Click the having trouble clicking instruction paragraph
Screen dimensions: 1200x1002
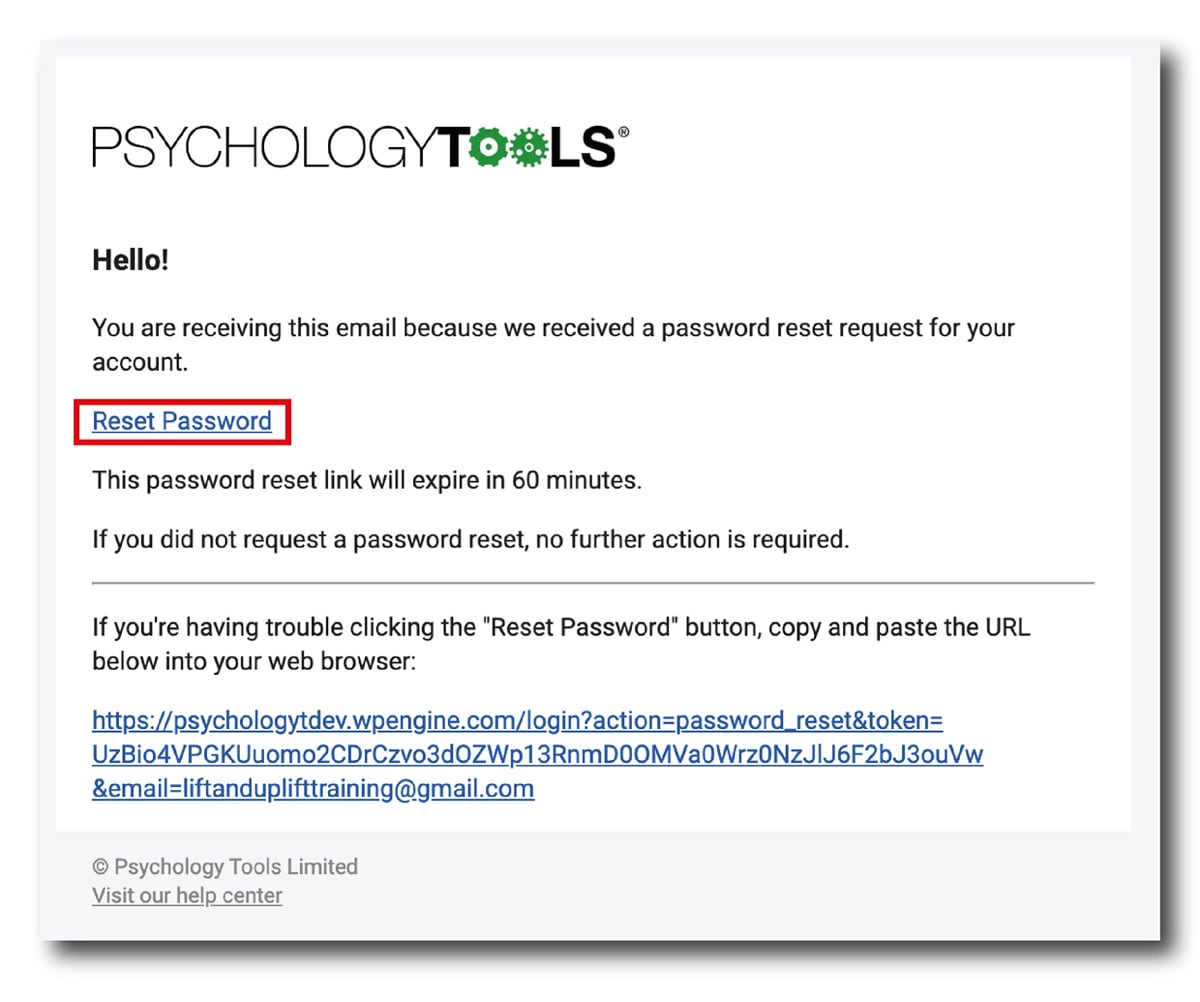[x=561, y=644]
